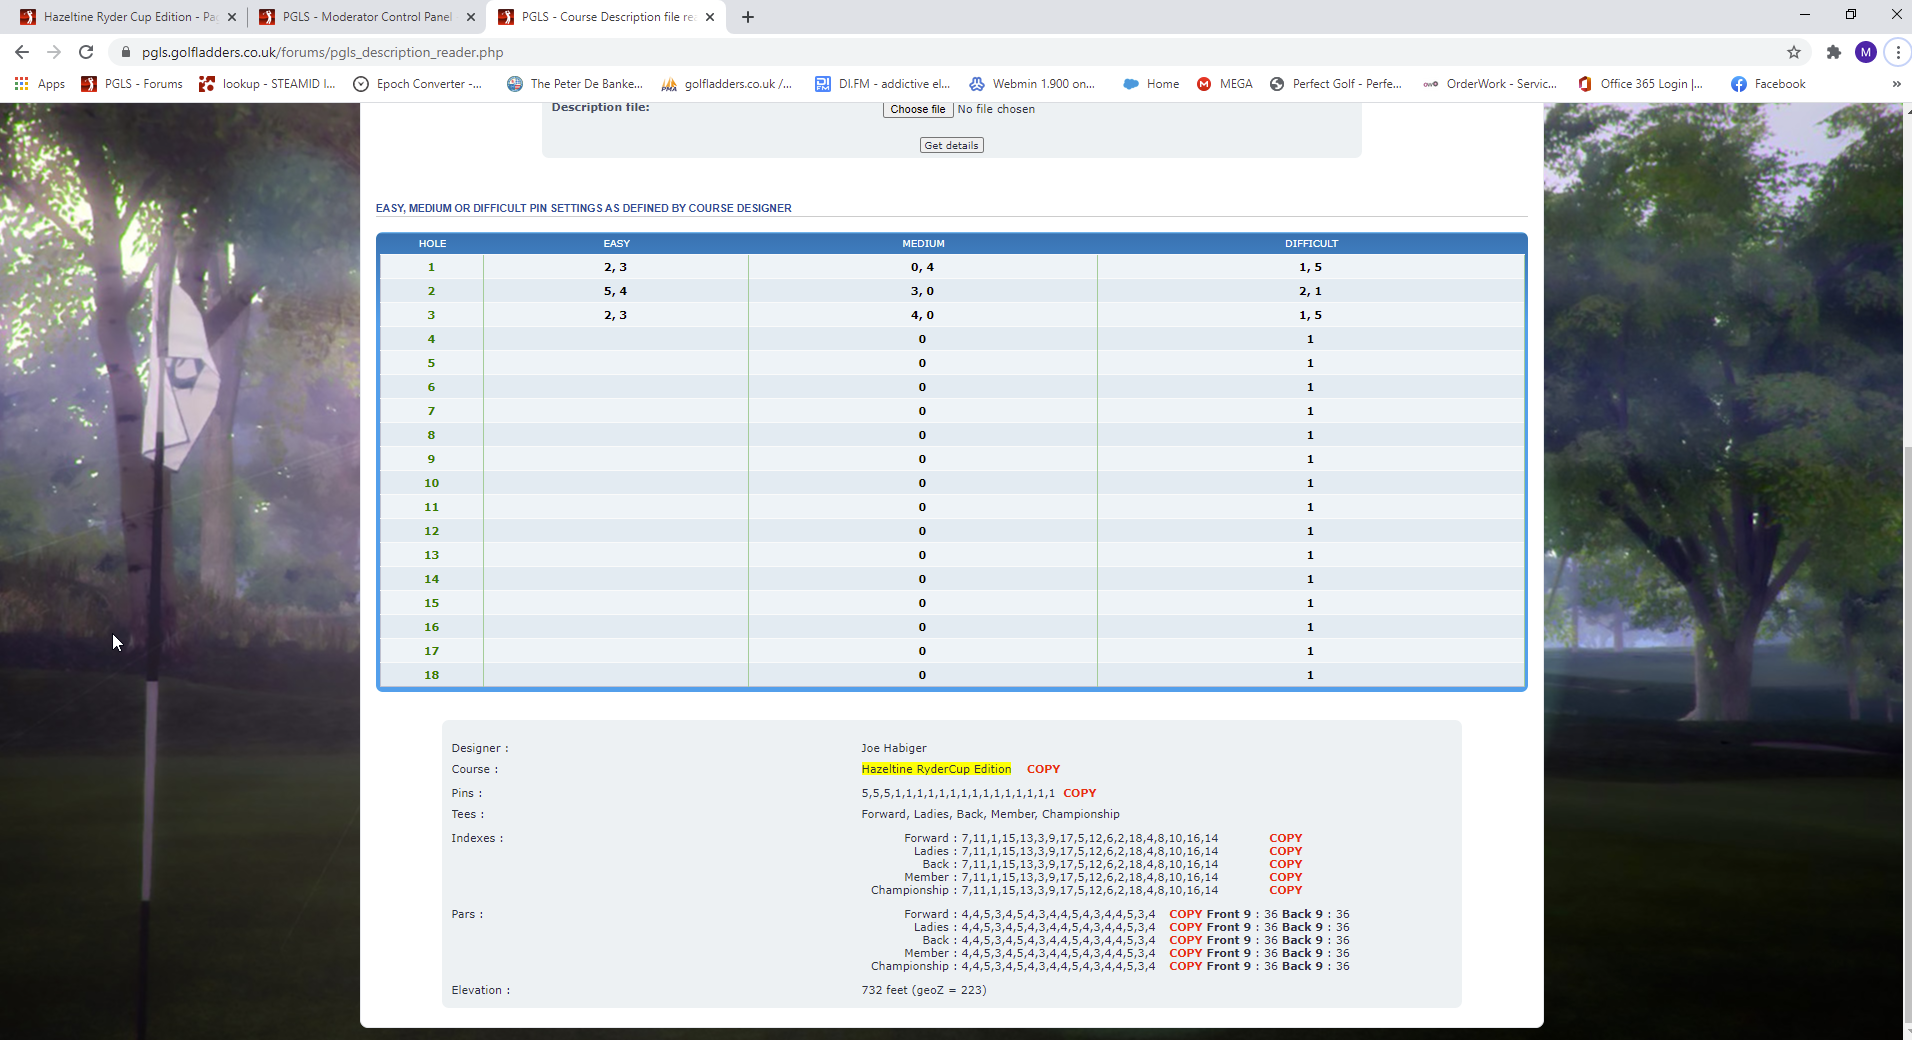Click the site padlock security icon
Screen dimensions: 1912x1040
(126, 52)
